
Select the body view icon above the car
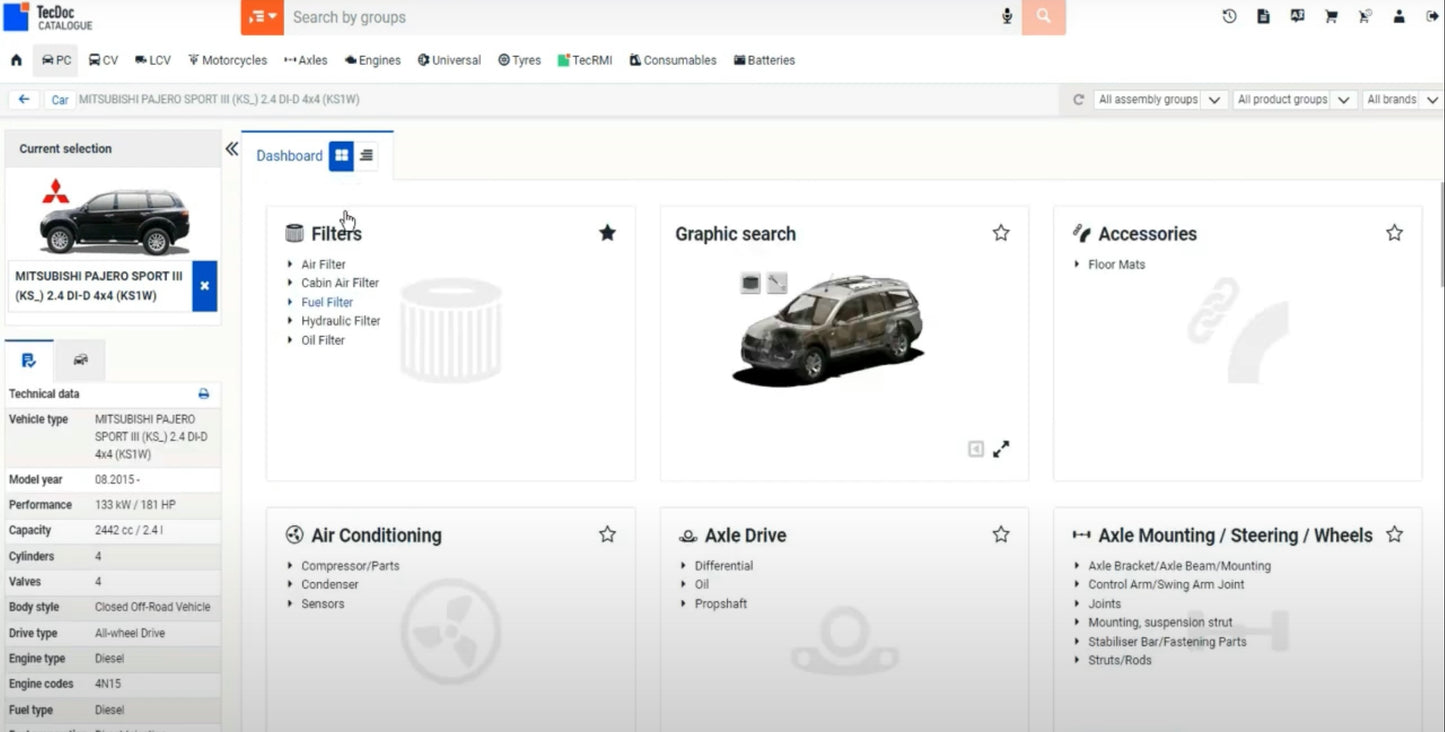[x=750, y=283]
